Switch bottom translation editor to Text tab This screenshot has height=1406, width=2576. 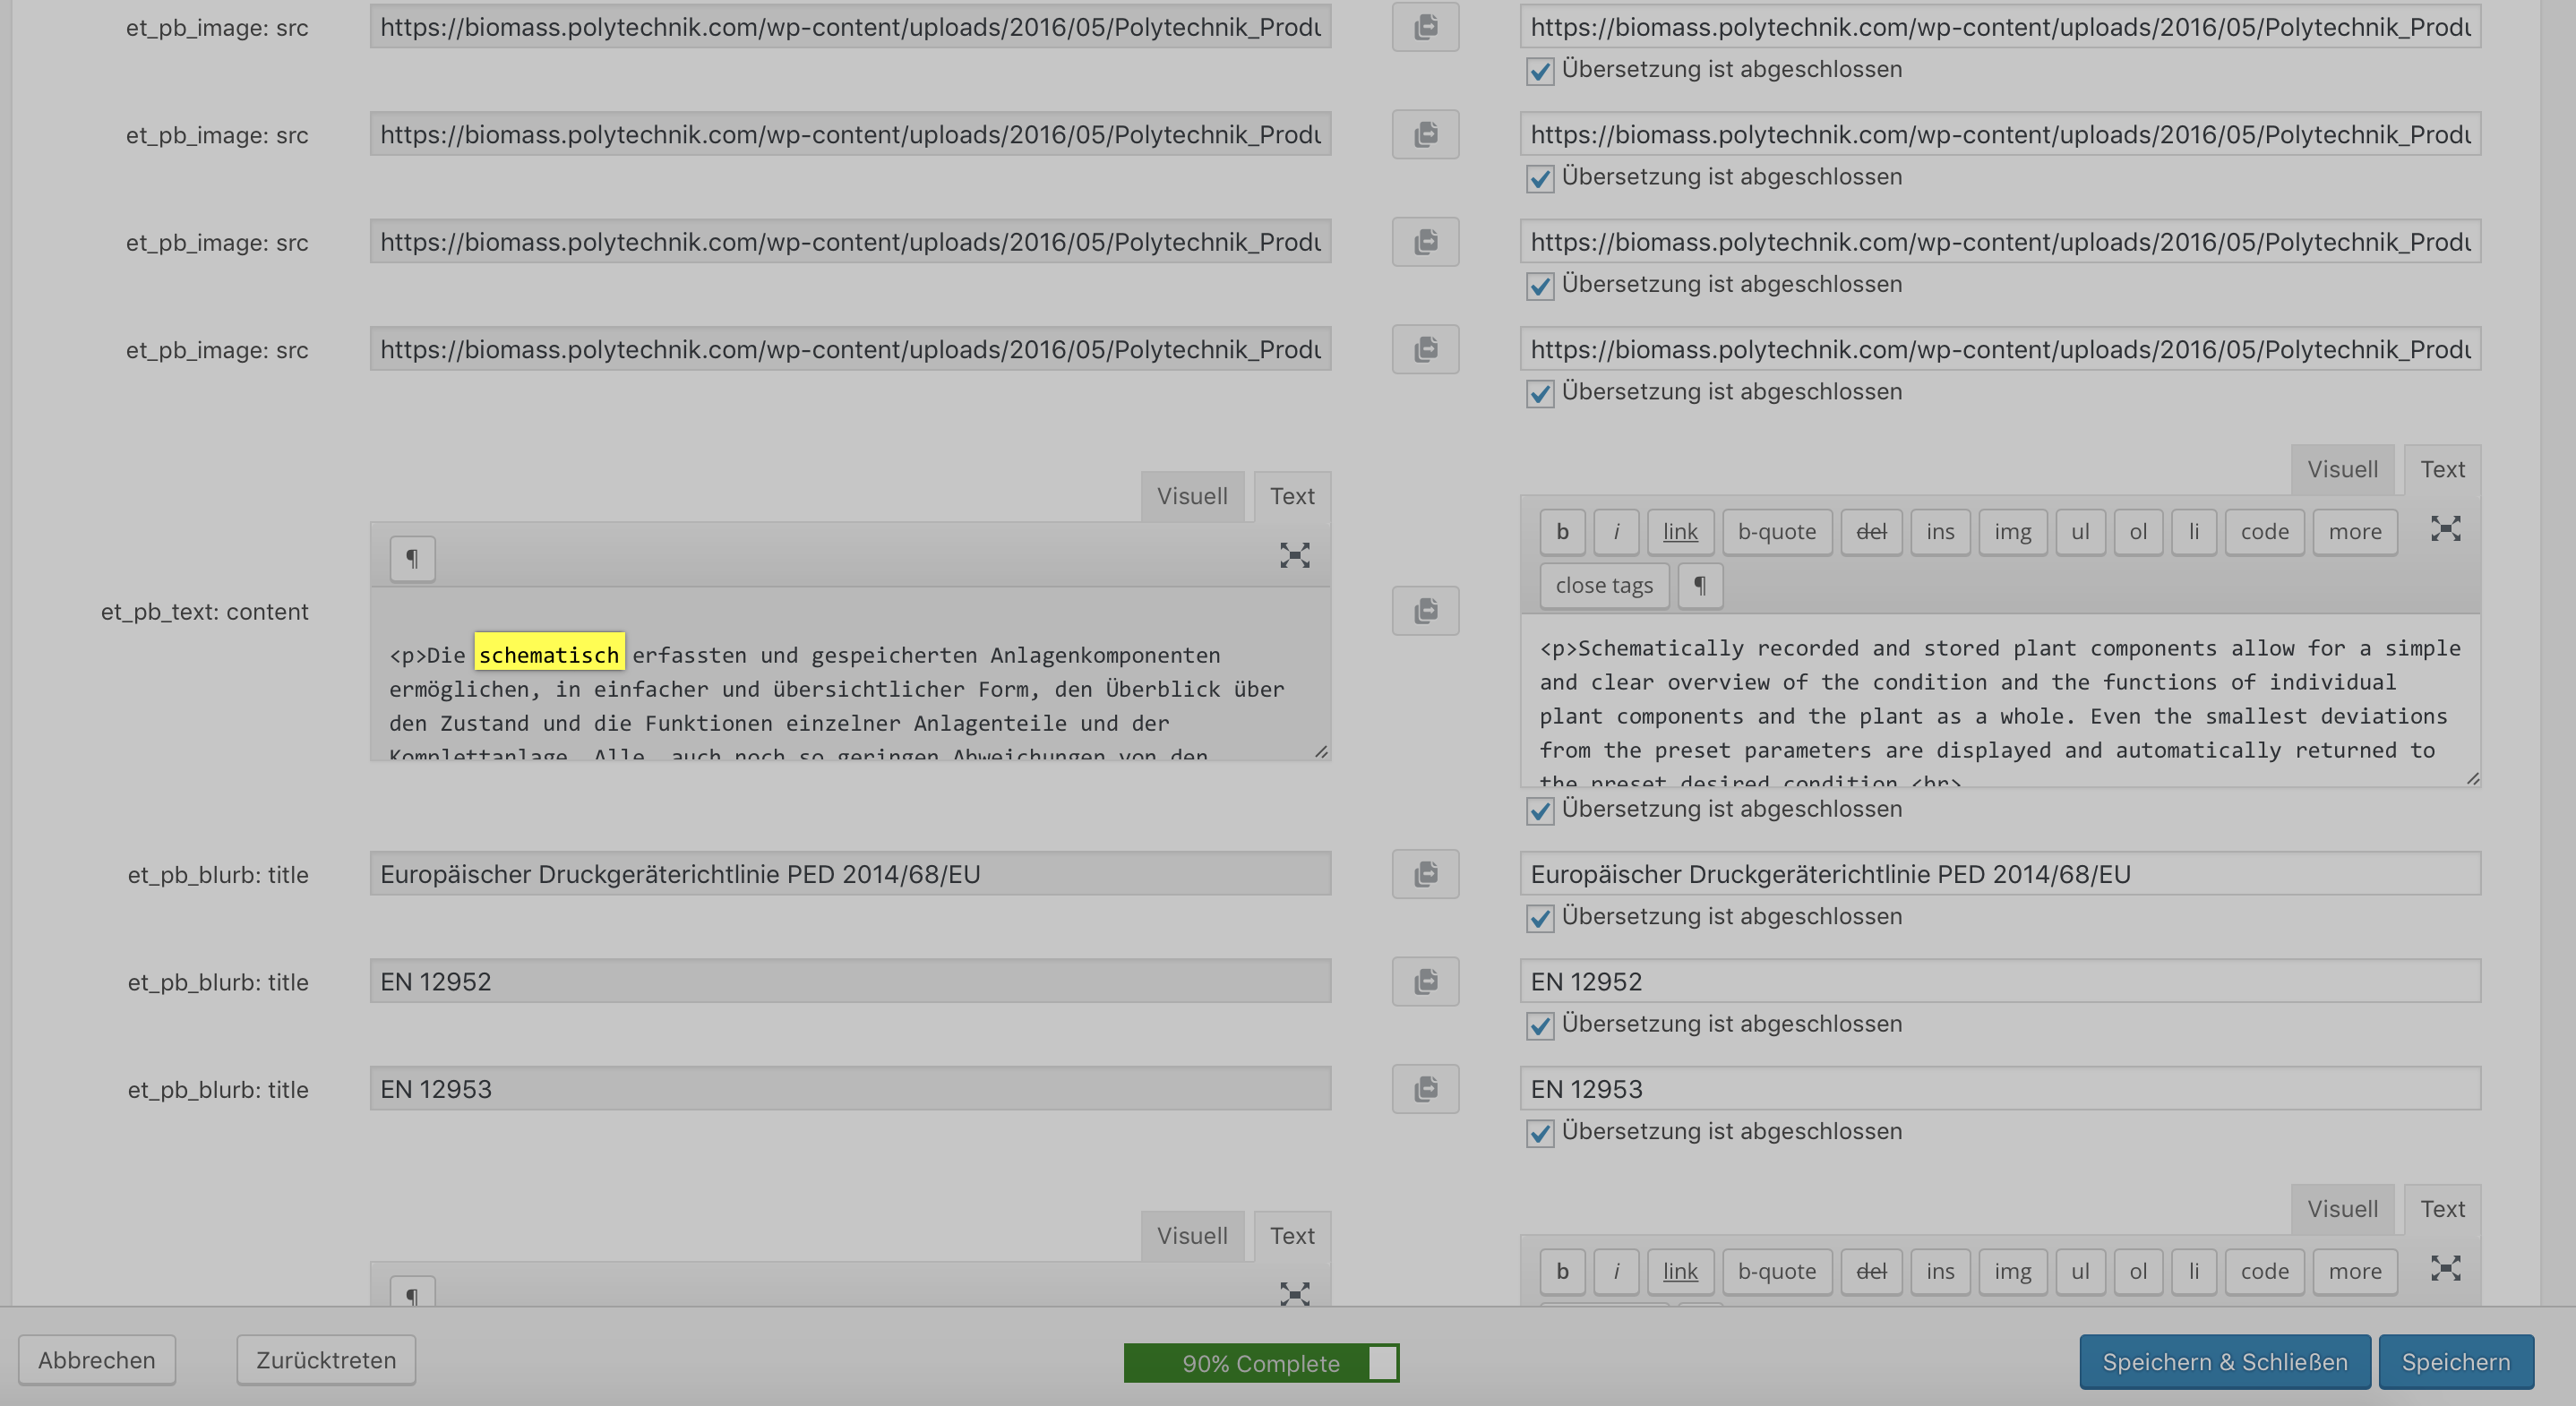[2442, 1209]
